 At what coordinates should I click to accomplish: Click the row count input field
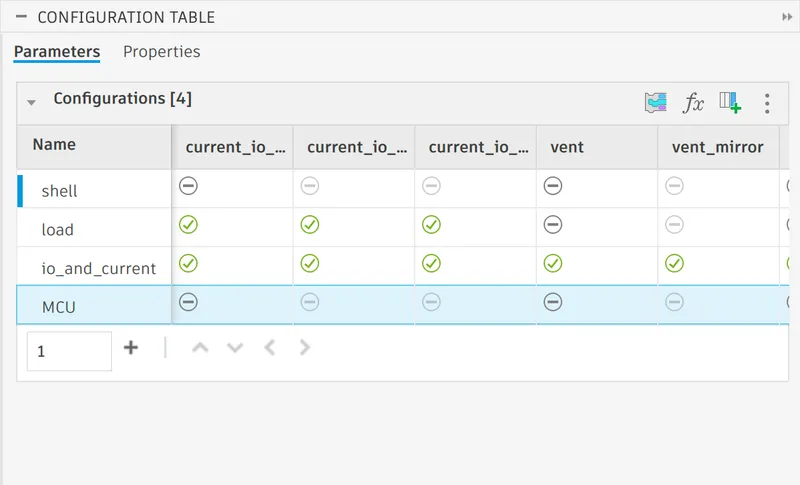tap(69, 351)
